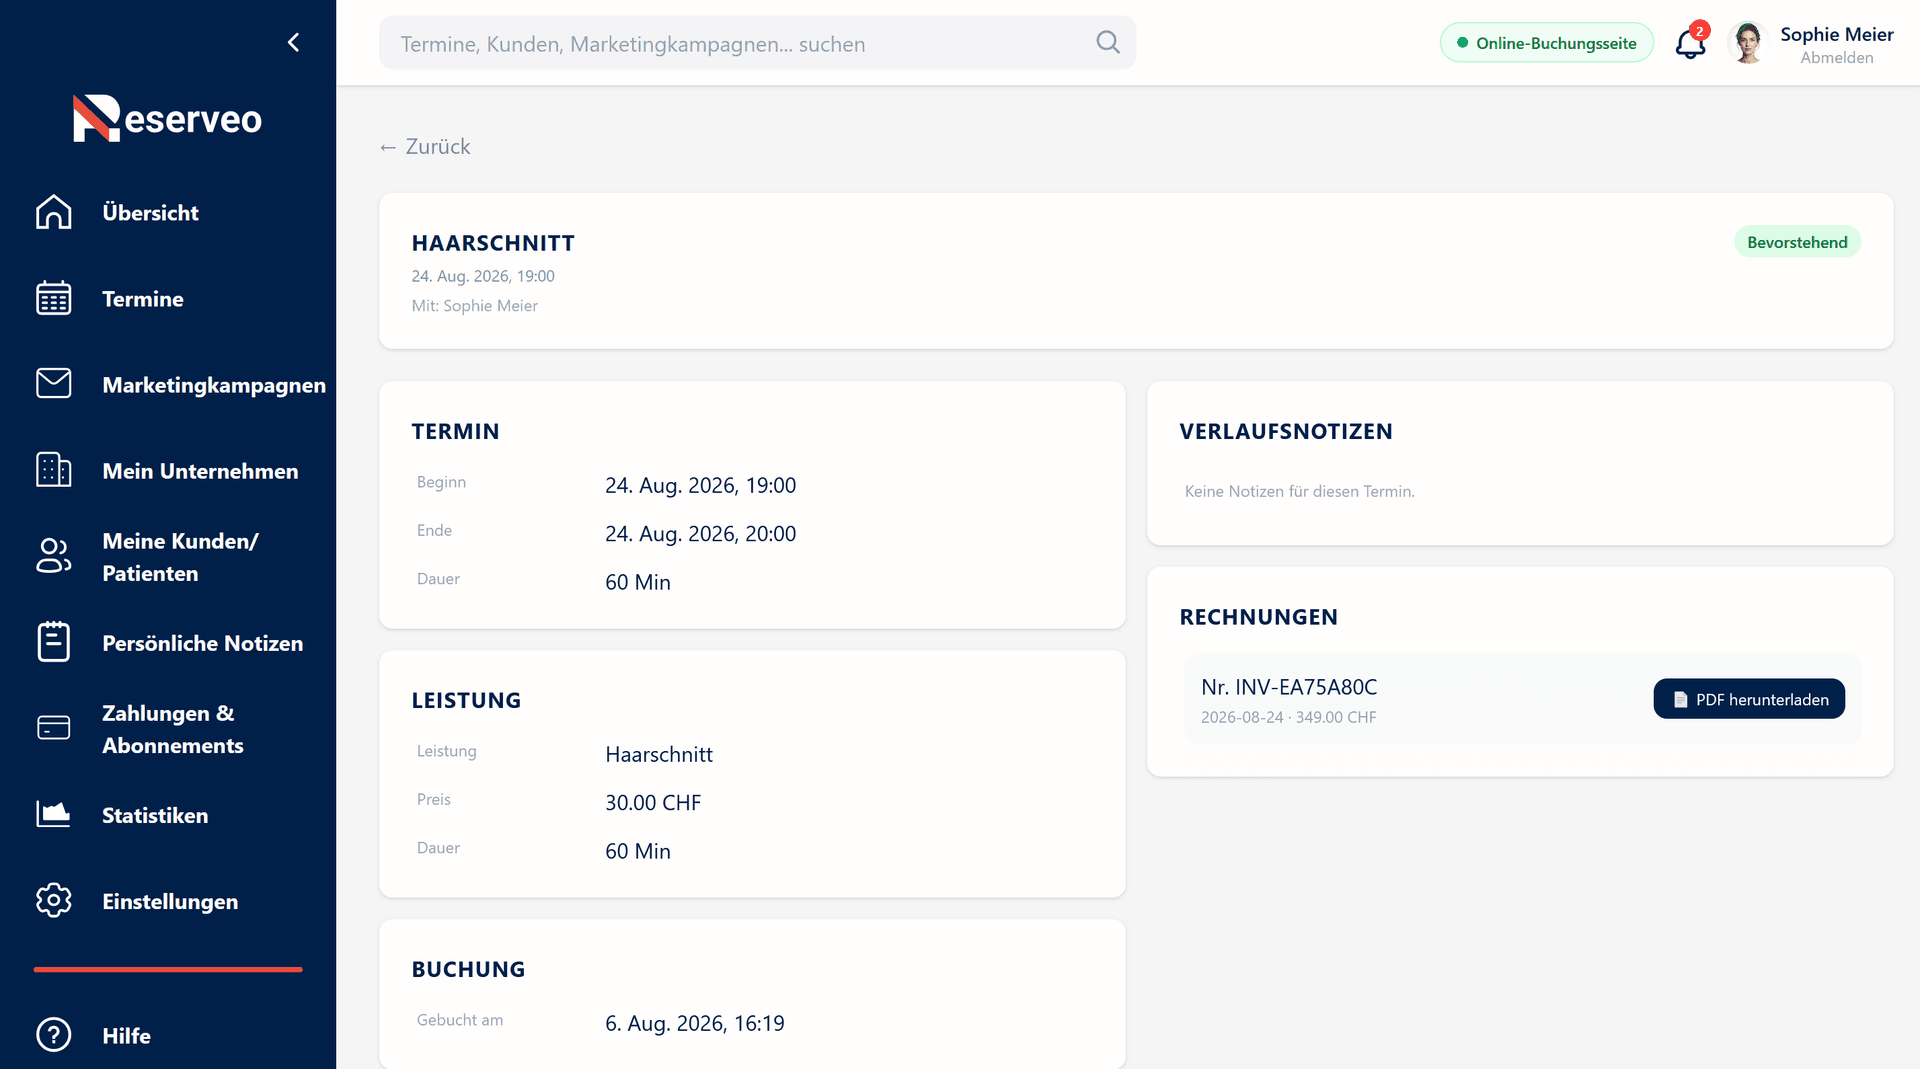Click the Einstellungen gear icon
This screenshot has width=1920, height=1069.
[x=54, y=900]
